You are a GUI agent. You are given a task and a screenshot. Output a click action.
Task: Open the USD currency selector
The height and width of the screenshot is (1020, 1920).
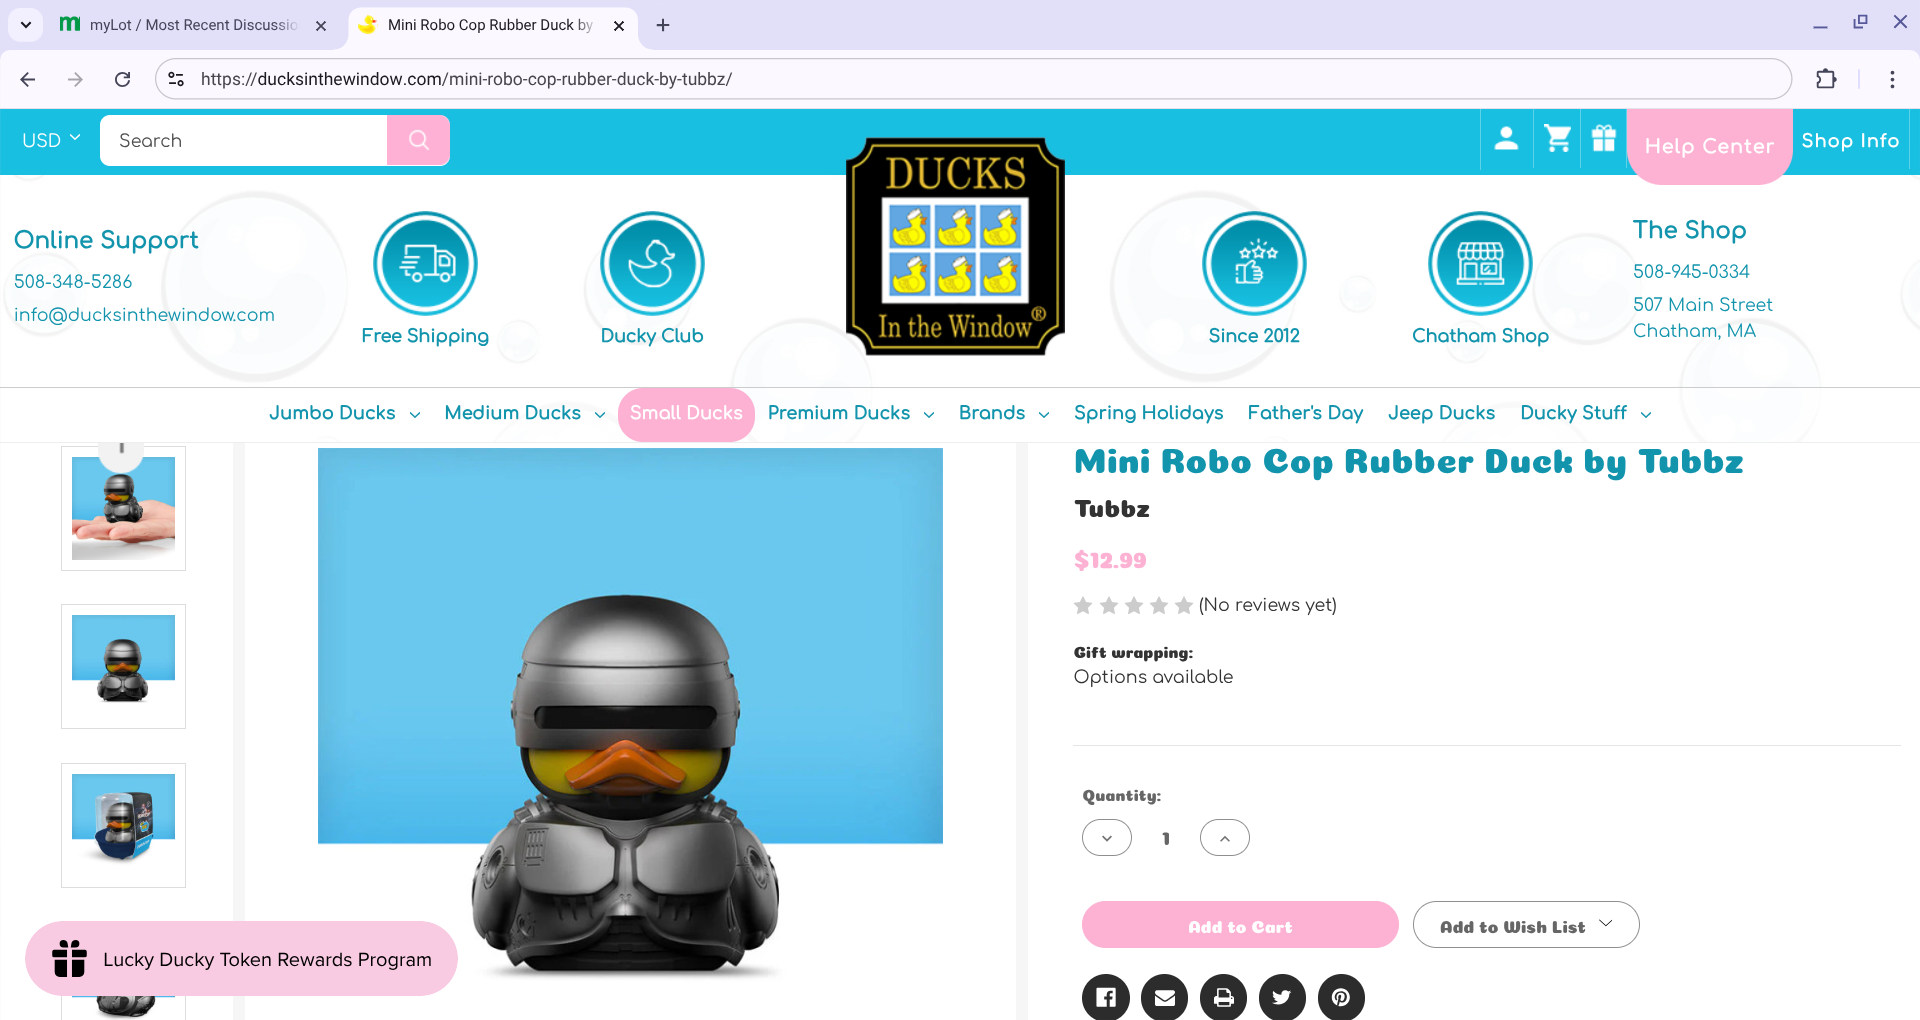pos(51,140)
